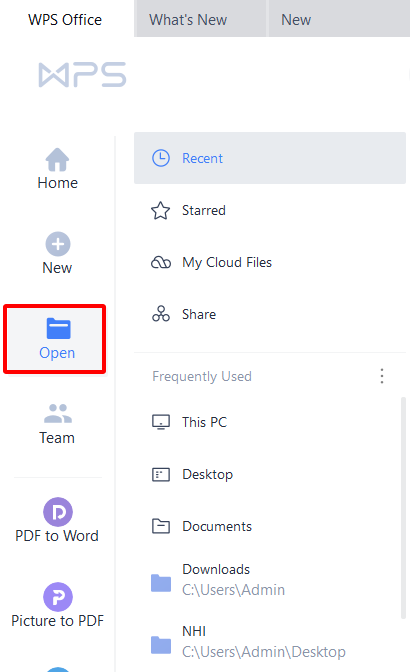Open Documents location label
The height and width of the screenshot is (672, 410).
[217, 526]
